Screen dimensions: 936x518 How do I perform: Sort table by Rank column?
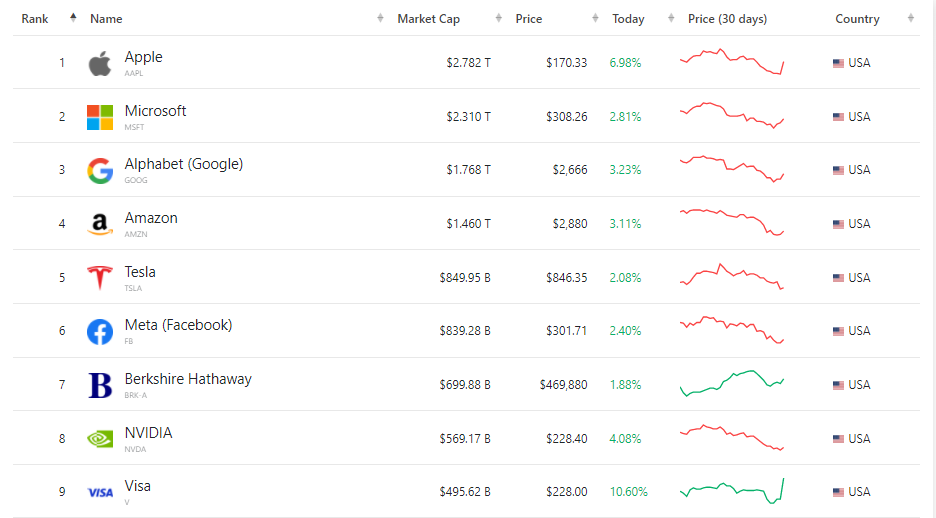pyautogui.click(x=35, y=19)
